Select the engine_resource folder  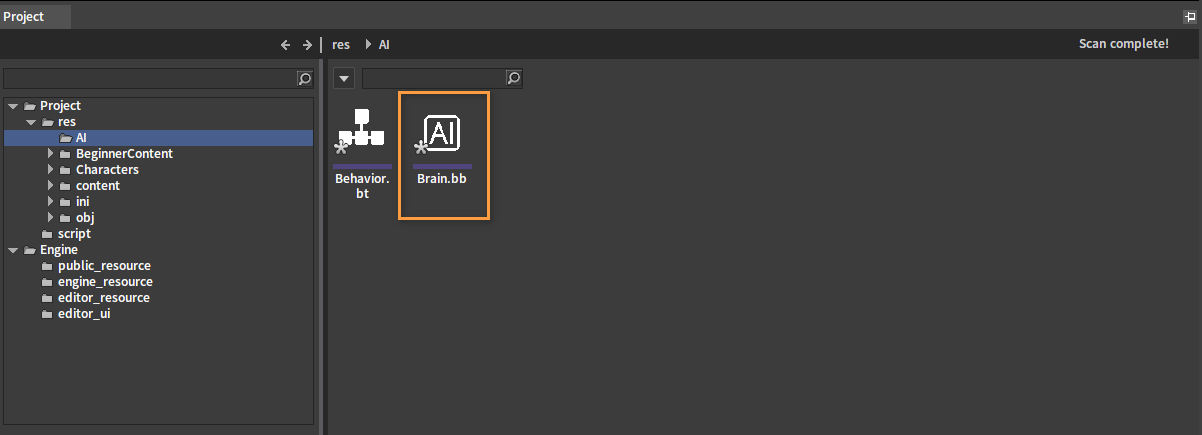(x=159, y=282)
